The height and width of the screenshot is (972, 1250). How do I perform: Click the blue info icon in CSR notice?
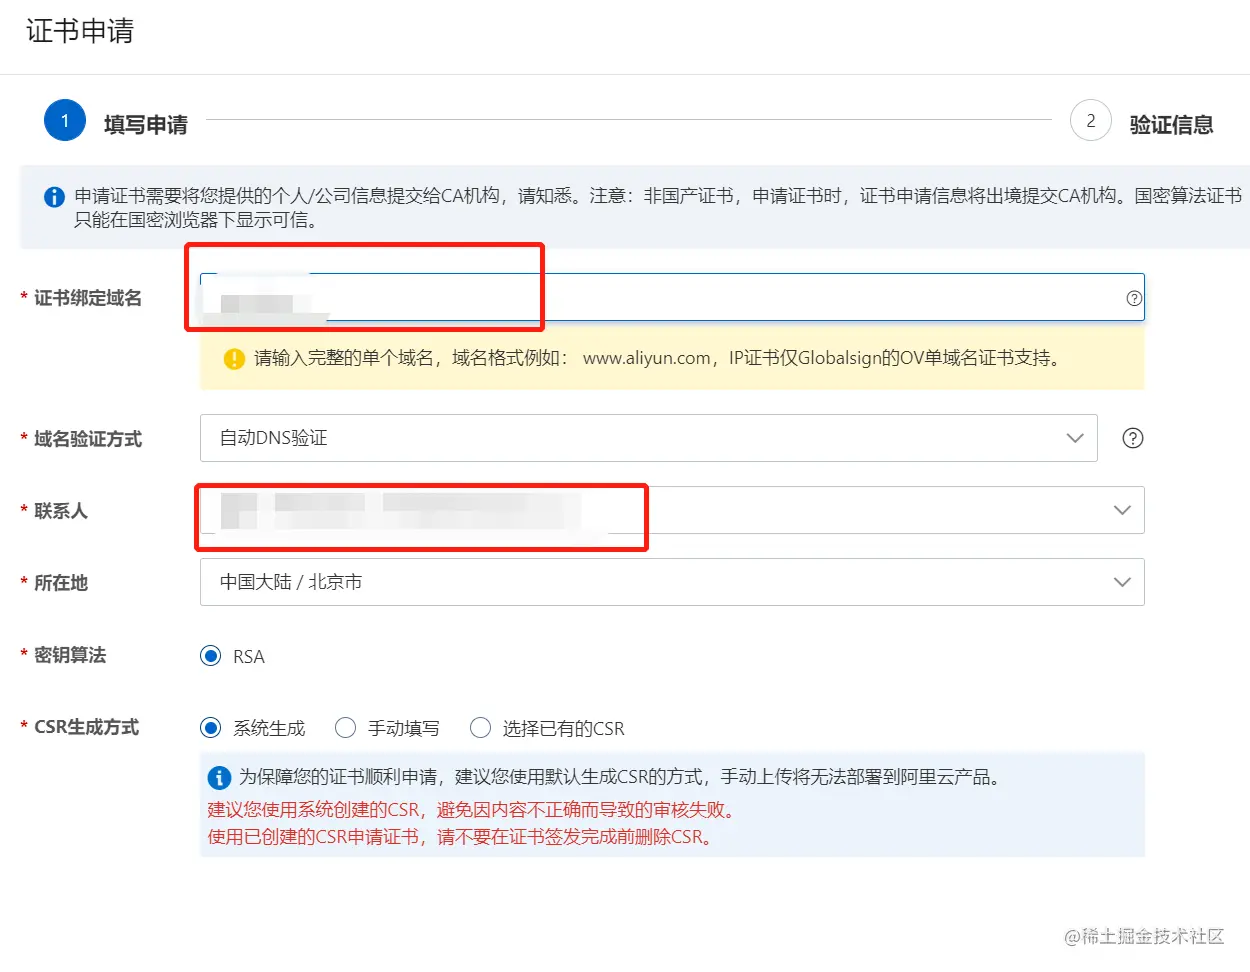pyautogui.click(x=219, y=778)
